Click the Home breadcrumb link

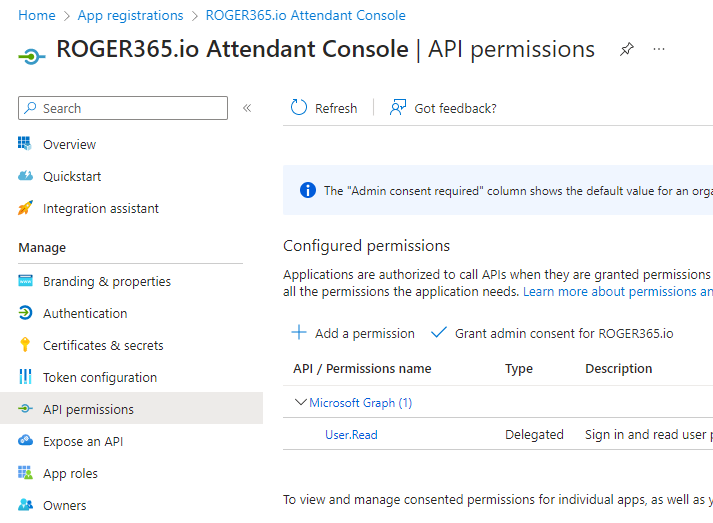pyautogui.click(x=37, y=15)
